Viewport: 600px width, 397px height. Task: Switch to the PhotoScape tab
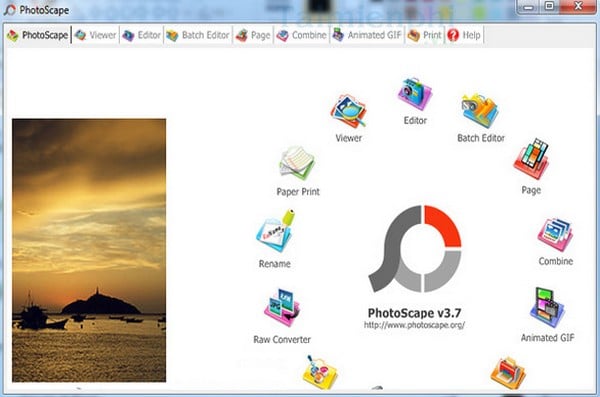coord(38,35)
